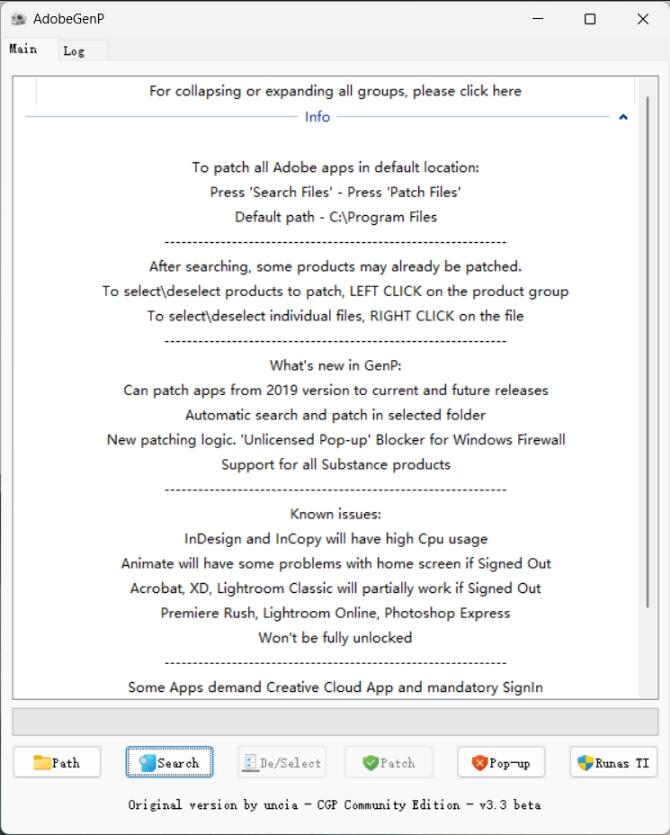
Task: Click the red shield Pop-up blocker button
Action: (501, 763)
